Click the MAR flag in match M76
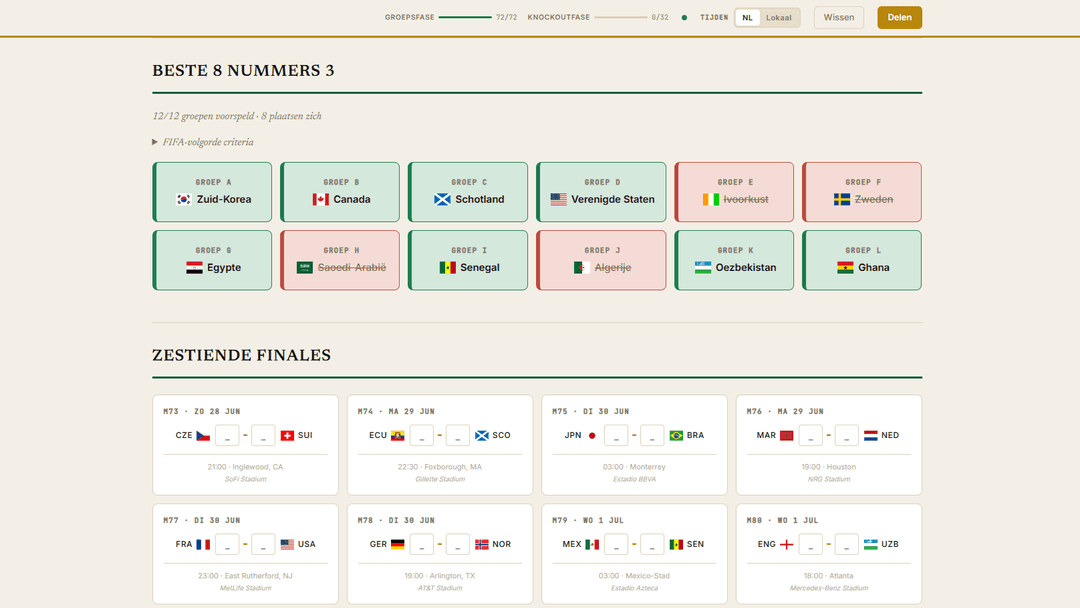The image size is (1080, 608). (787, 436)
